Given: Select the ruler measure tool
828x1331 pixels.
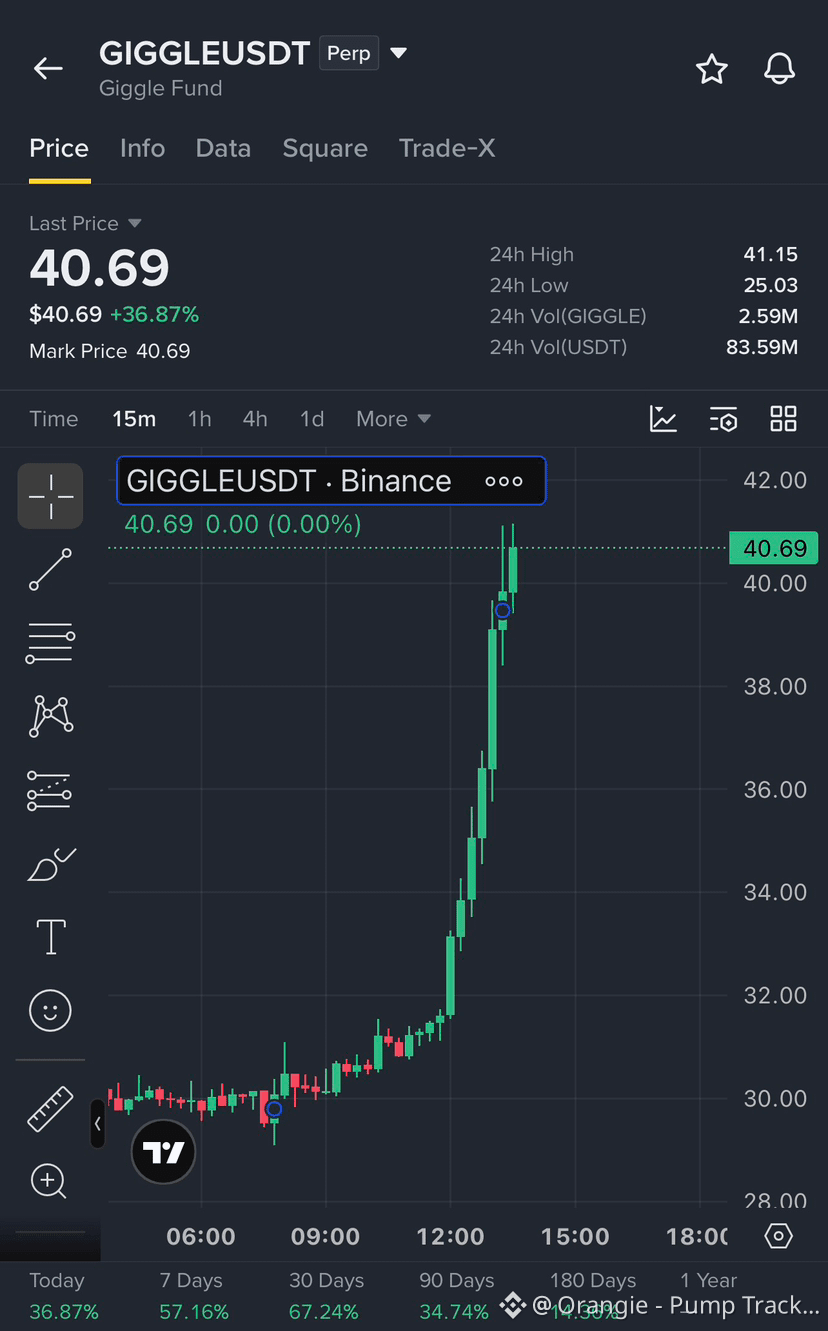Looking at the screenshot, I should pyautogui.click(x=50, y=1108).
